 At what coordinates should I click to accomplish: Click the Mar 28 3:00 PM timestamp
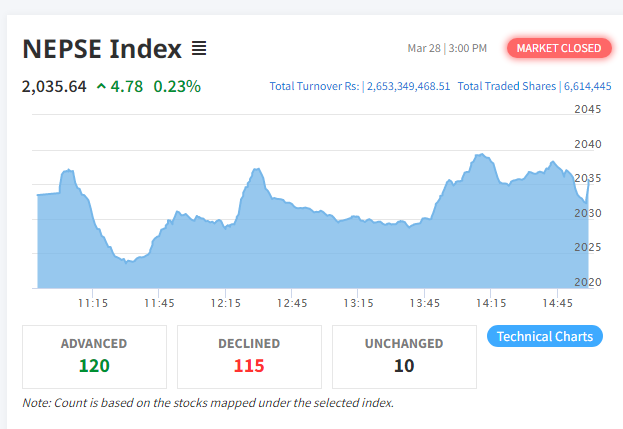tap(447, 48)
